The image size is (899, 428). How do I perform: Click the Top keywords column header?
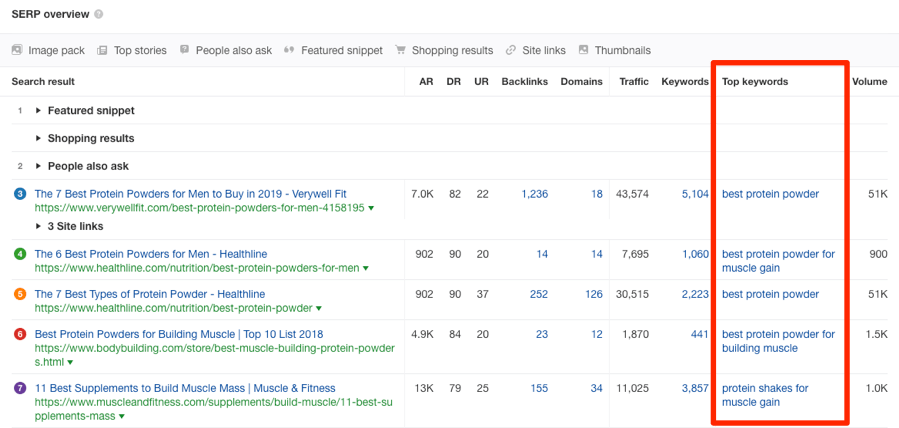(x=755, y=81)
